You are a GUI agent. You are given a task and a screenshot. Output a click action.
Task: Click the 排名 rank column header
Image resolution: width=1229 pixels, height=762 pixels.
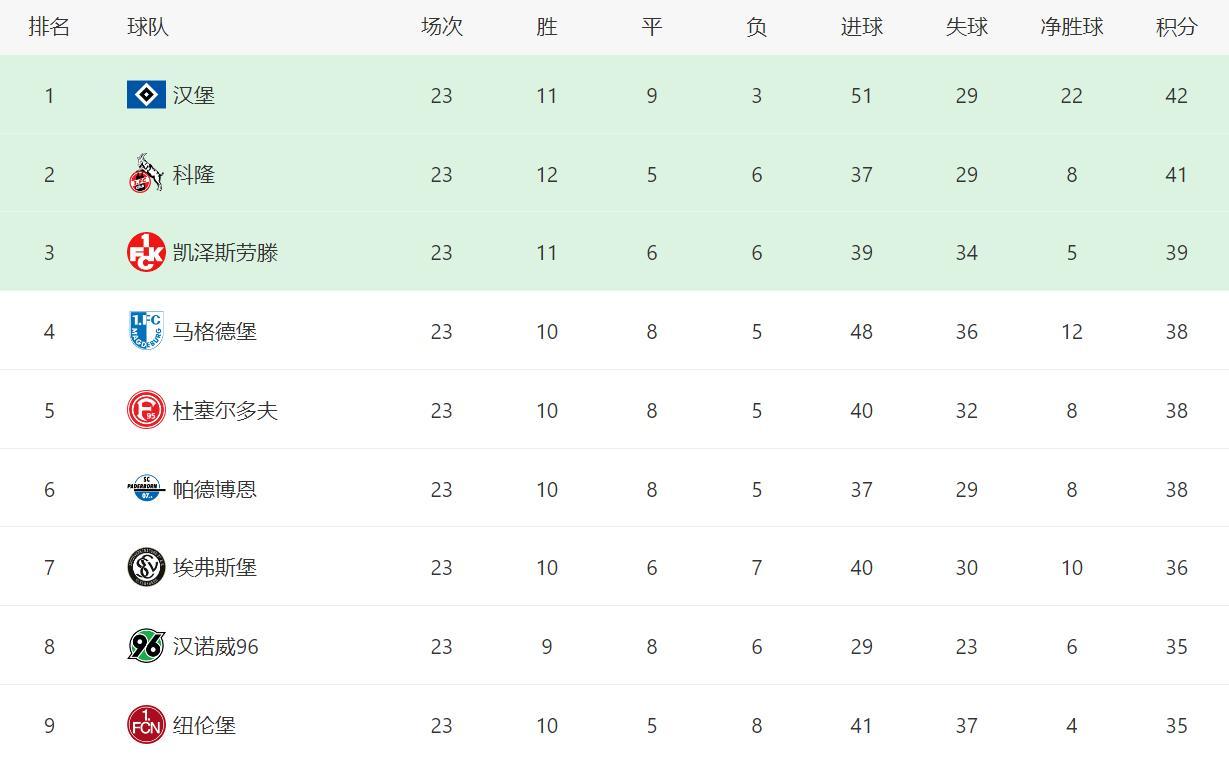pos(49,27)
